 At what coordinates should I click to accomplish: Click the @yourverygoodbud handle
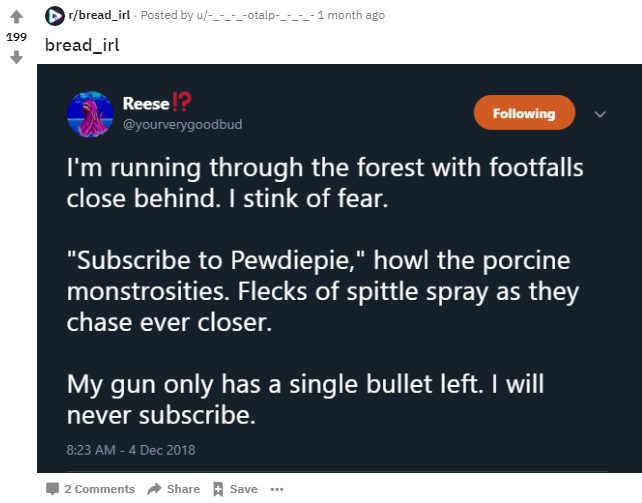(183, 124)
